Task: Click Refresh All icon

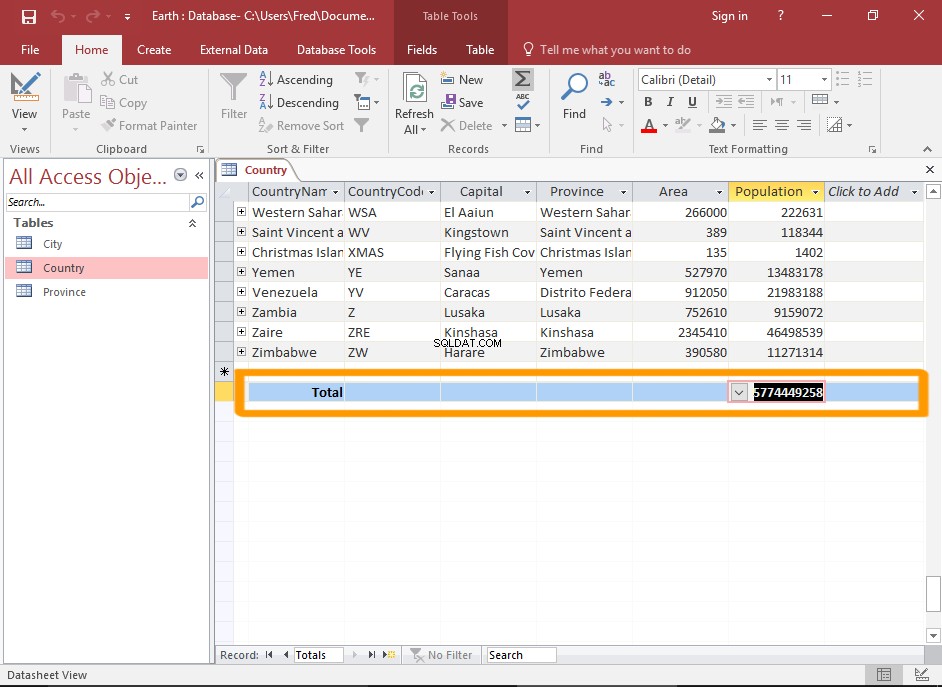Action: point(415,89)
